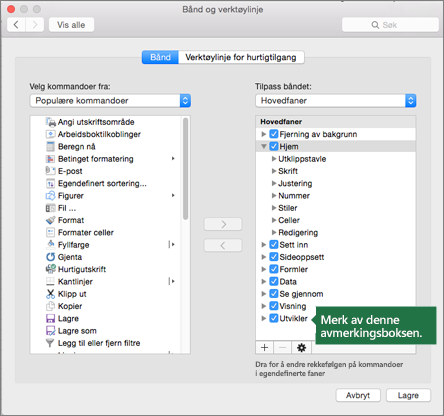Screen dimensions: 444x416
Task: Expand the Justering group
Action: (x=274, y=183)
